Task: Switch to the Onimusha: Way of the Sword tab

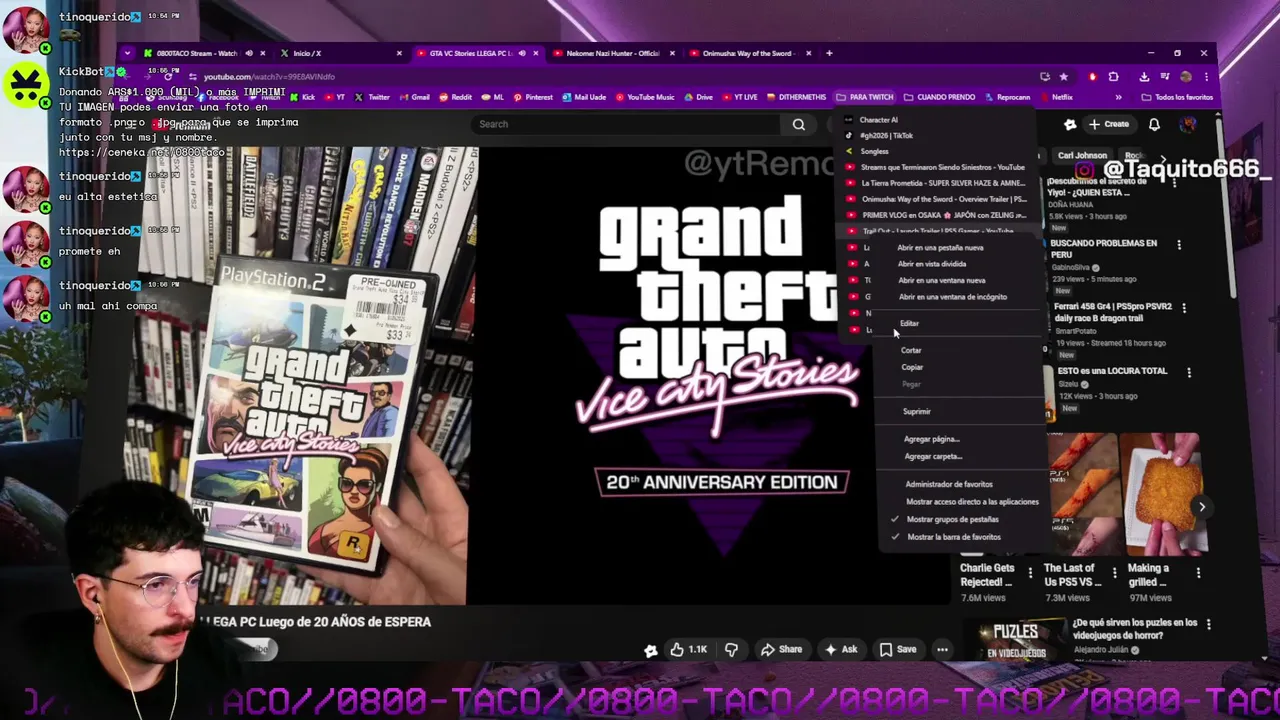Action: click(747, 53)
